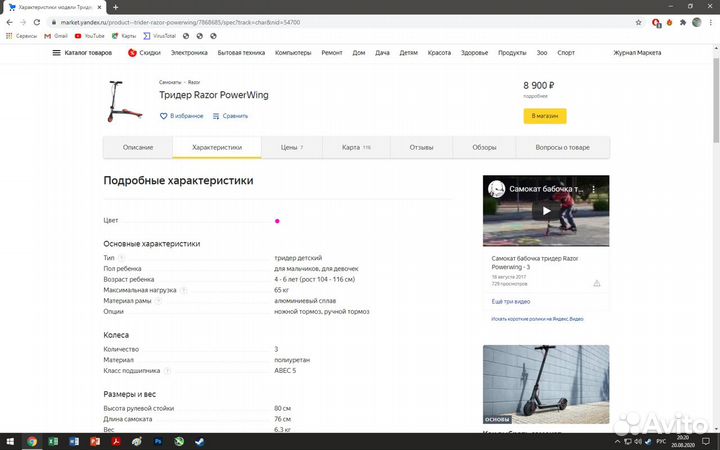Open the Каталог товаров hamburger menu
720x450 pixels.
(57, 52)
